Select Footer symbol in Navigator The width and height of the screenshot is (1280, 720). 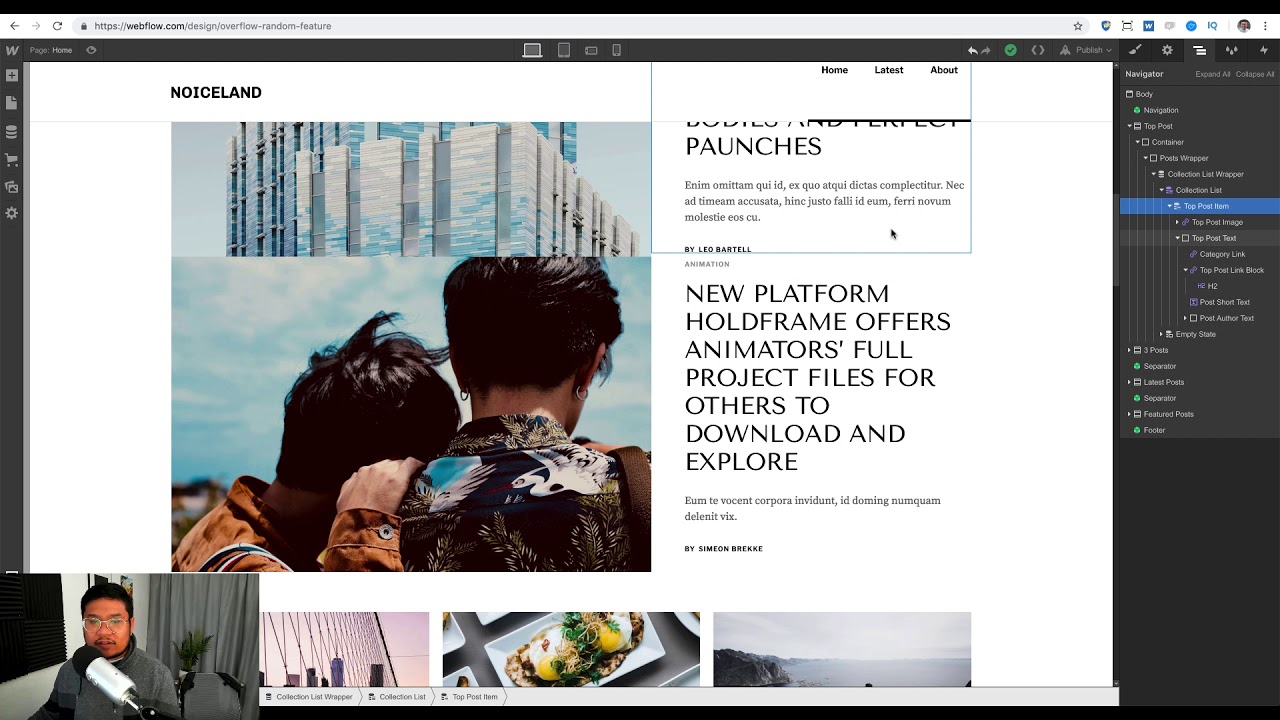coord(1154,430)
